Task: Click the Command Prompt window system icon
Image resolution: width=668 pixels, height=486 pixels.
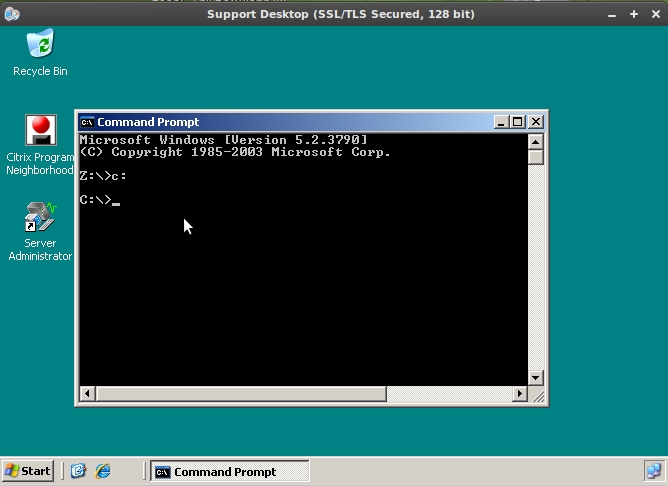Action: 87,122
